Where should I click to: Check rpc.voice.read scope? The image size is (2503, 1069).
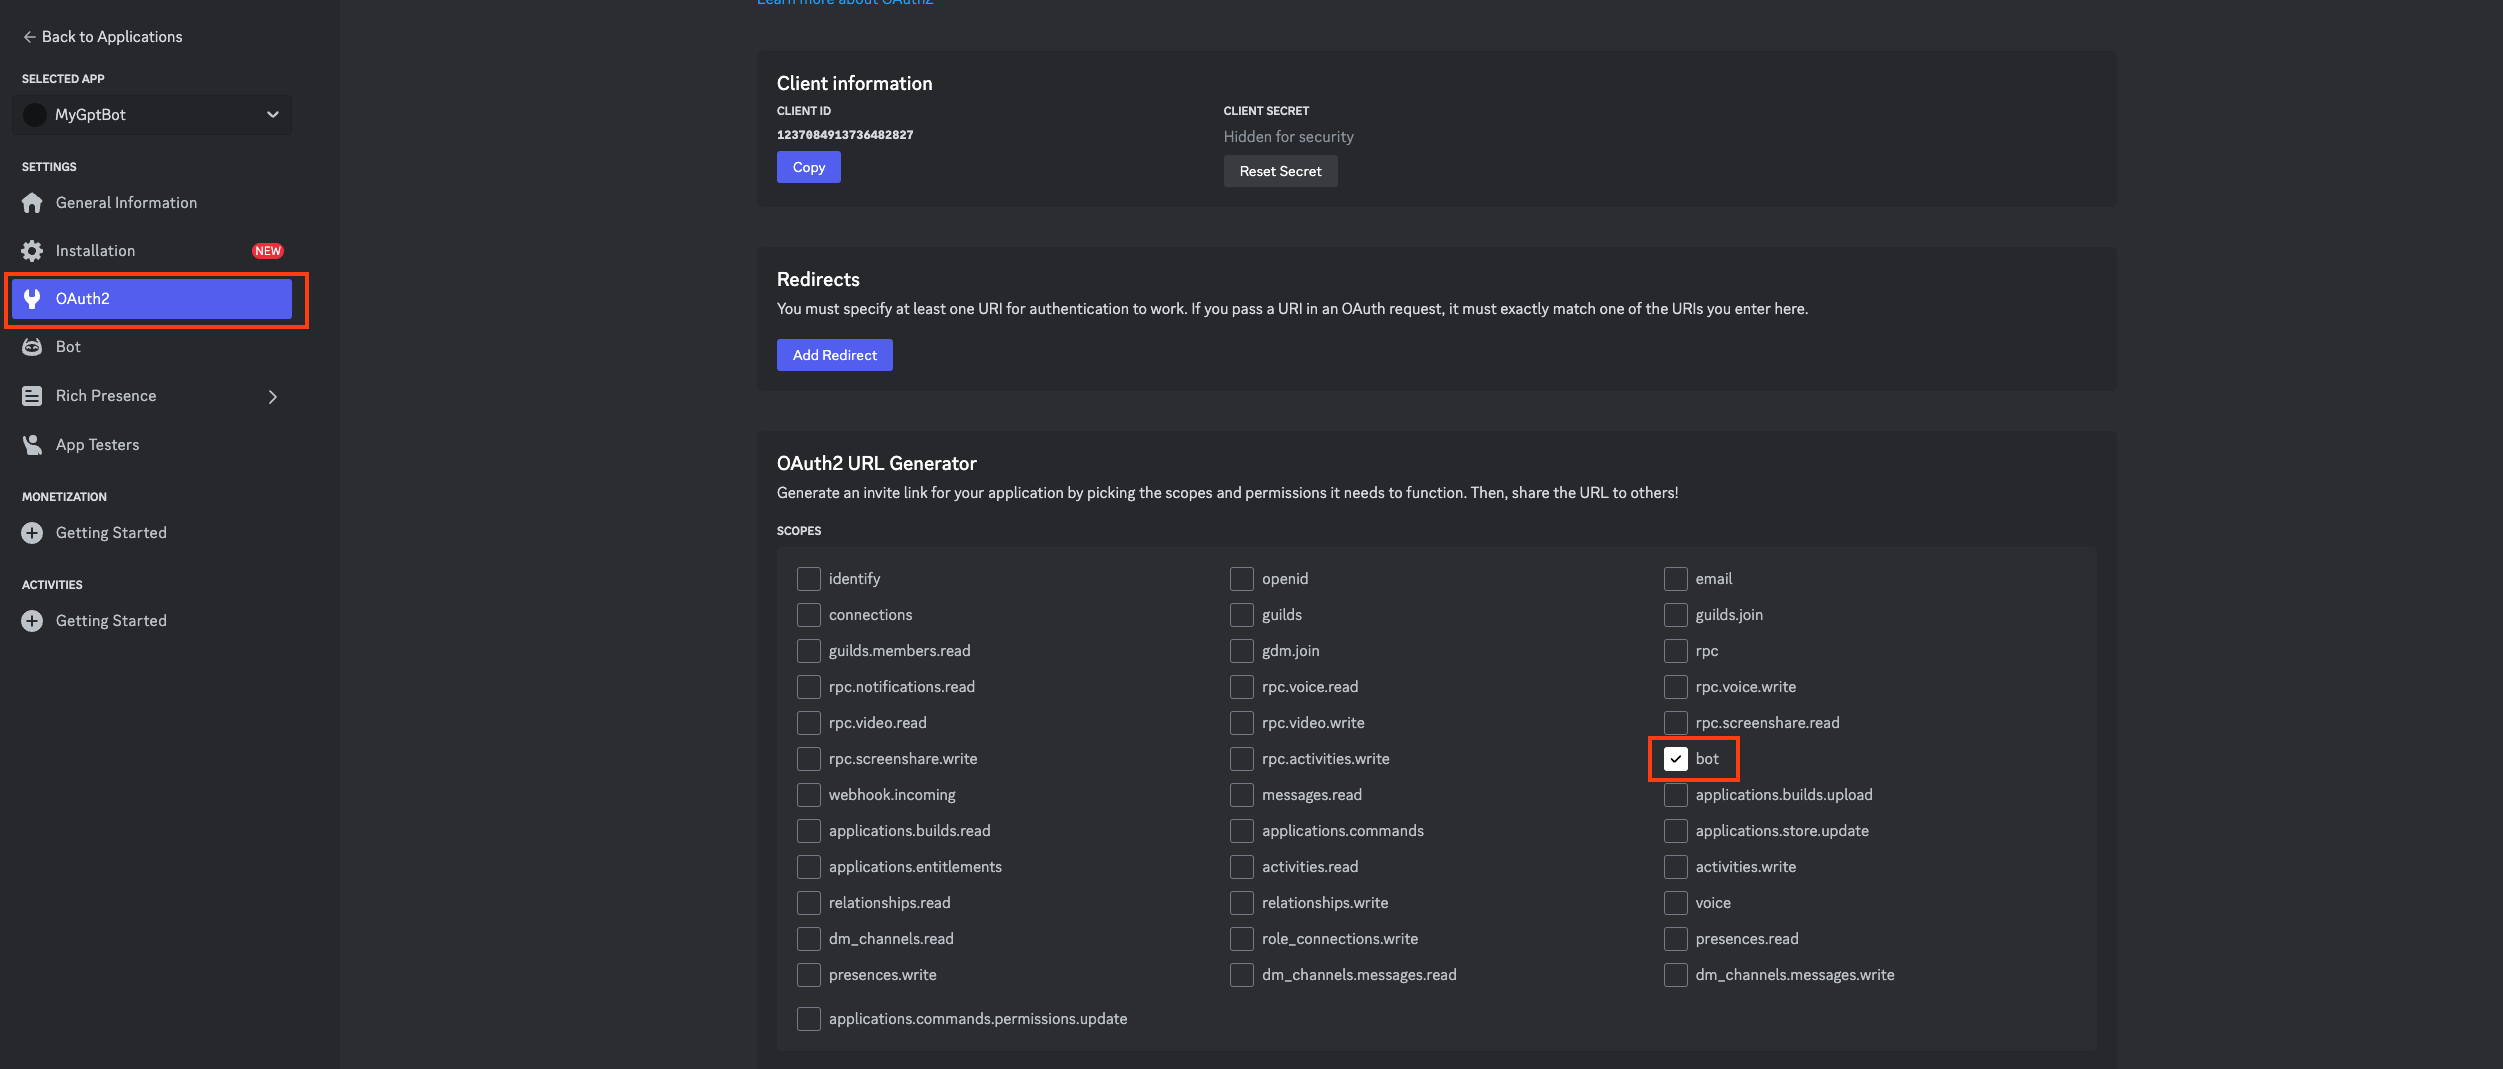(x=1242, y=687)
